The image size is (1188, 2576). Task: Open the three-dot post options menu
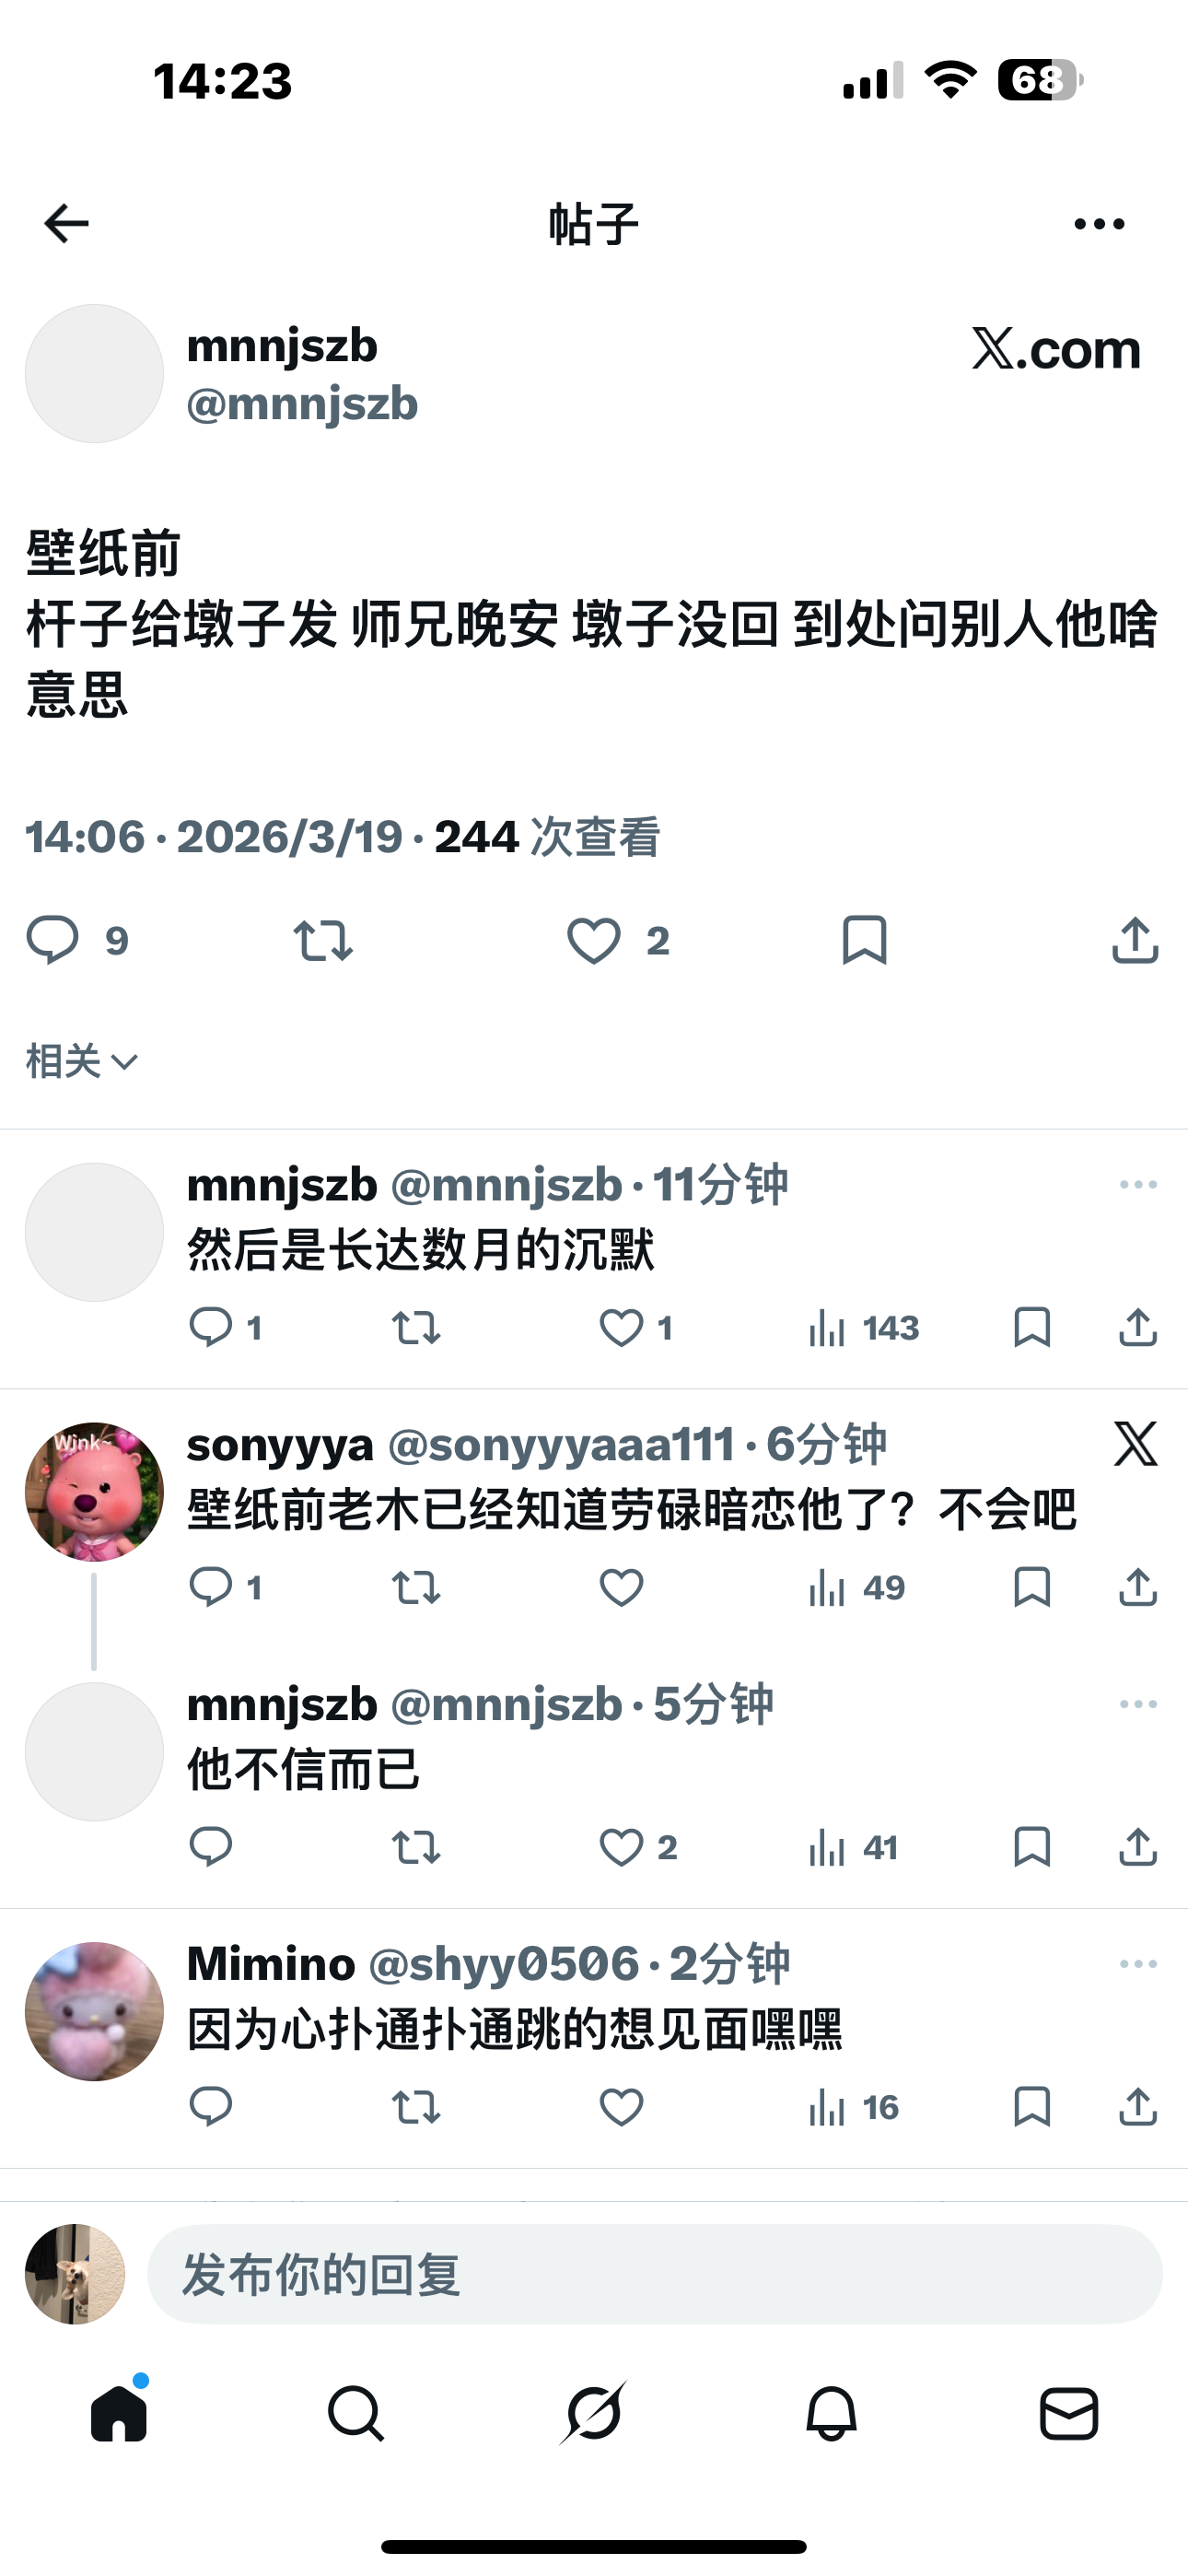pos(1099,224)
